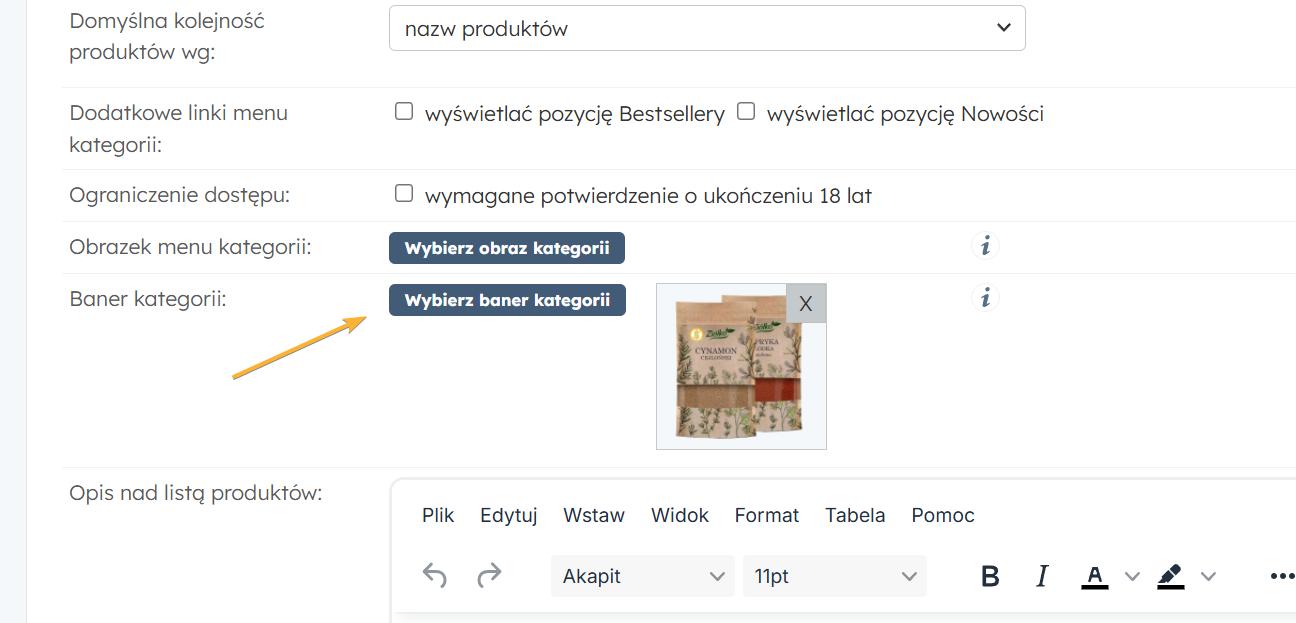Enable wyświetlać pozycję Nowości checkbox
1296x623 pixels.
tap(746, 112)
